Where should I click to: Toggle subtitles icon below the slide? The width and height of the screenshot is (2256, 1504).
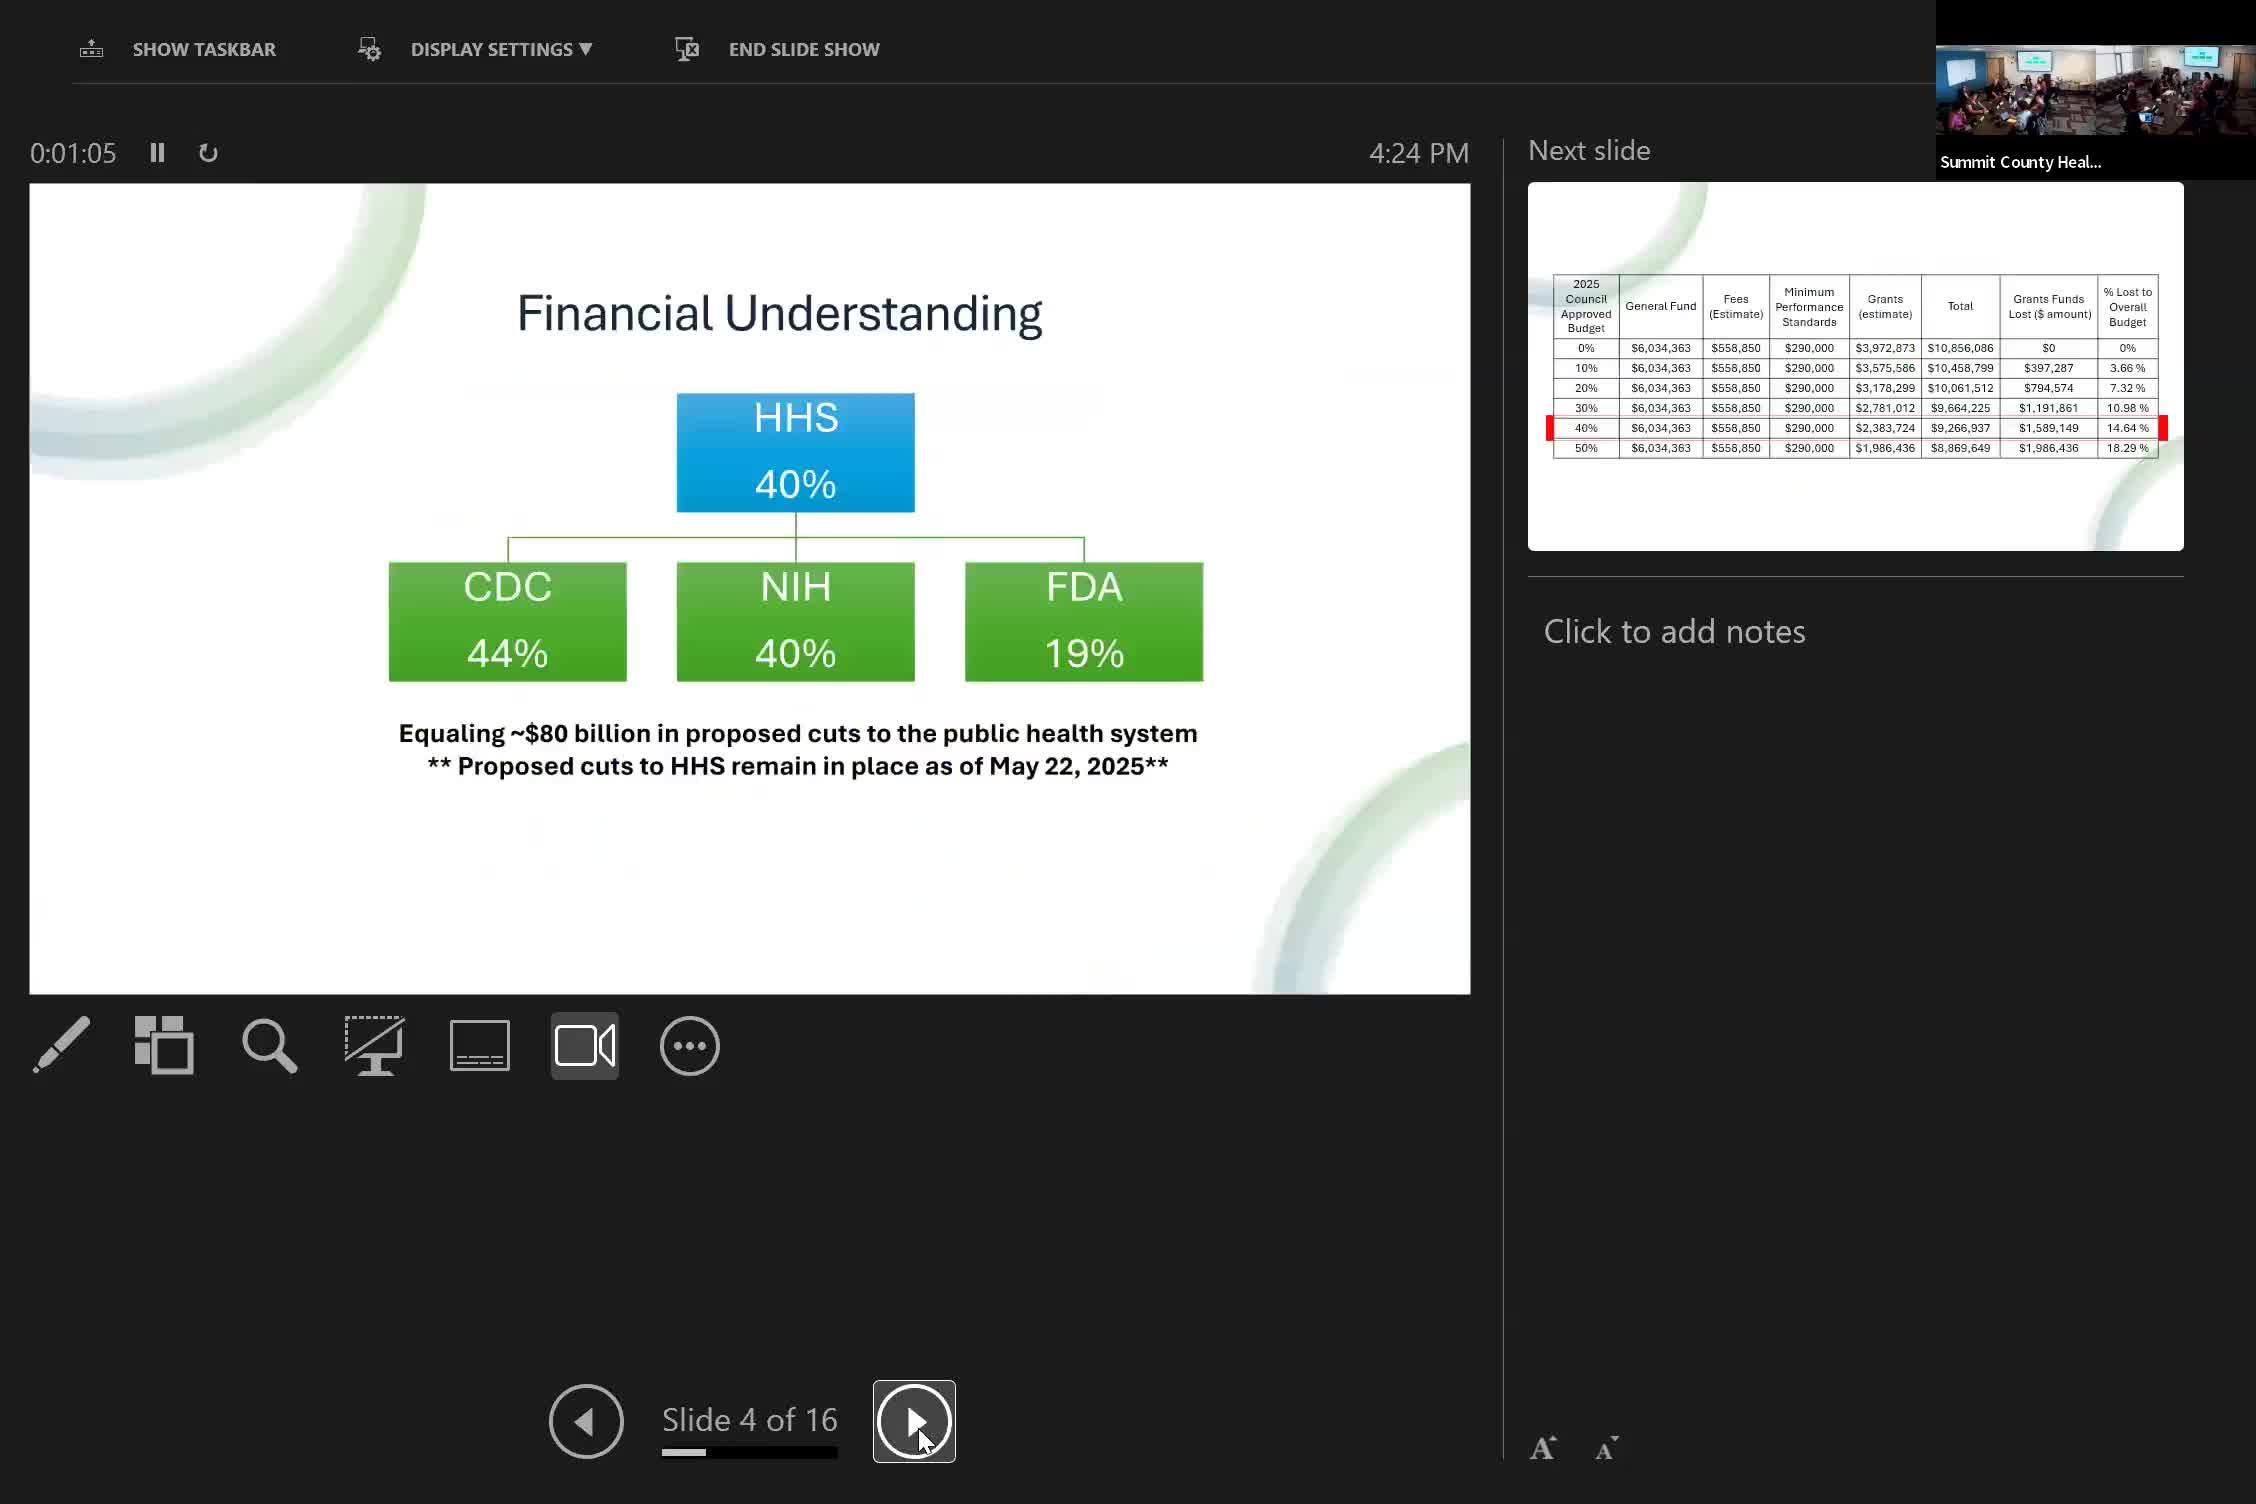click(x=480, y=1046)
